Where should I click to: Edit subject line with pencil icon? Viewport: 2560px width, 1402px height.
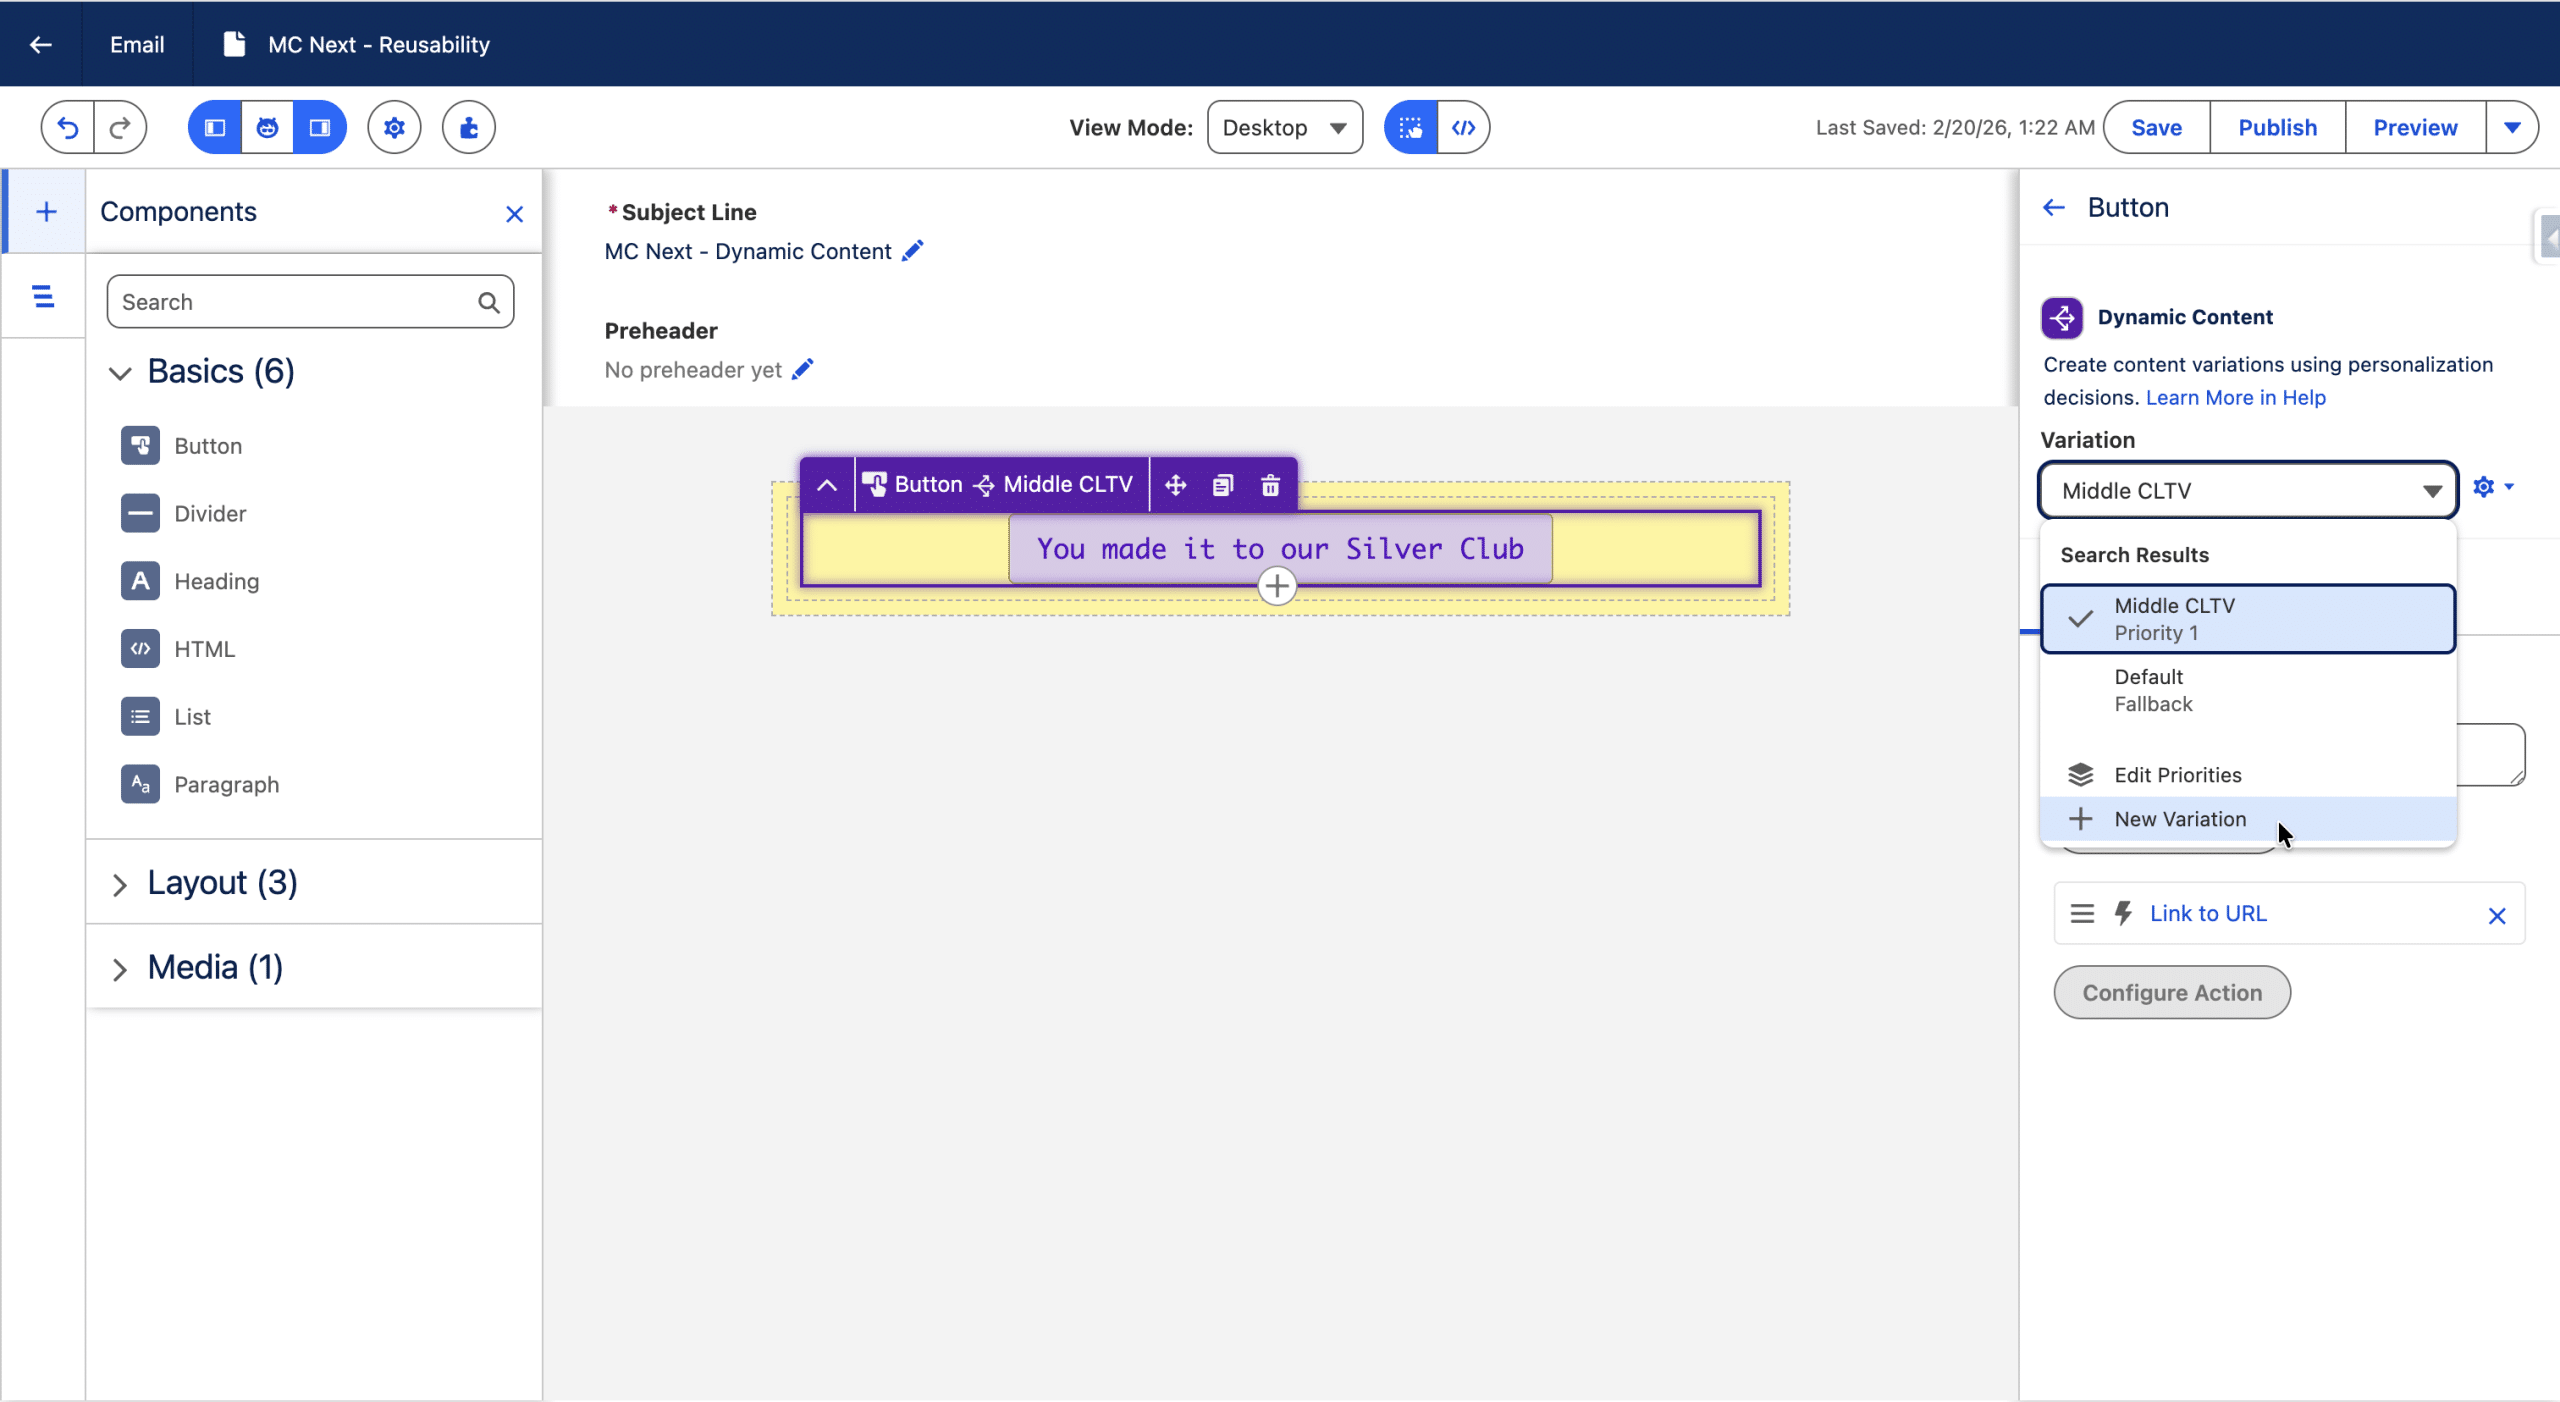[x=912, y=251]
